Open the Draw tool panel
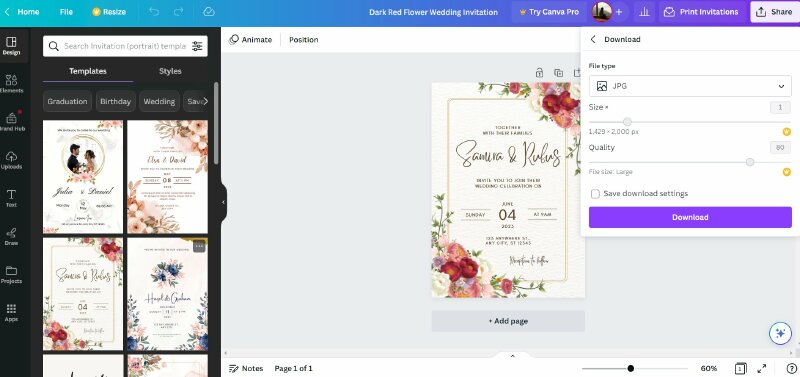 pyautogui.click(x=11, y=236)
